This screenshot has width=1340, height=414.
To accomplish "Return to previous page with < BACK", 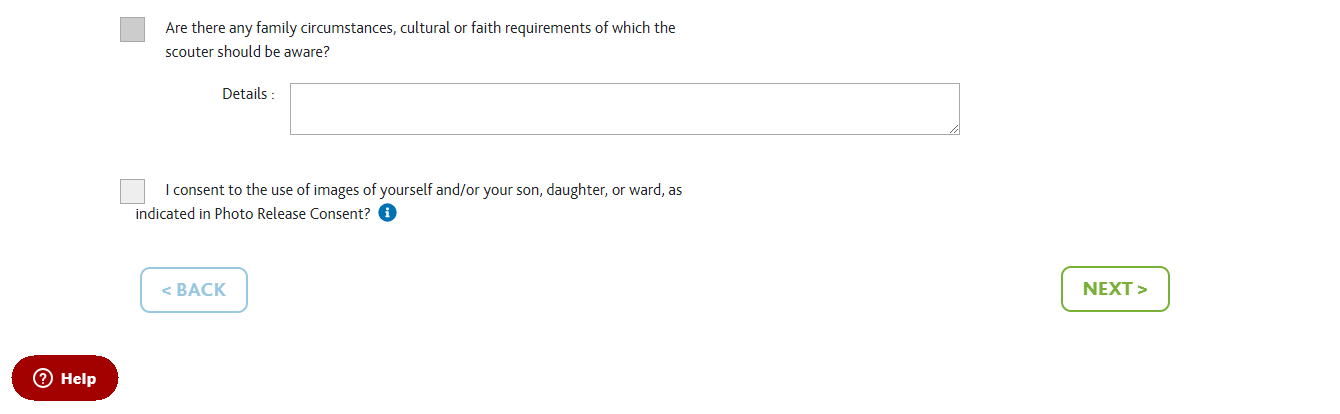I will click(194, 290).
